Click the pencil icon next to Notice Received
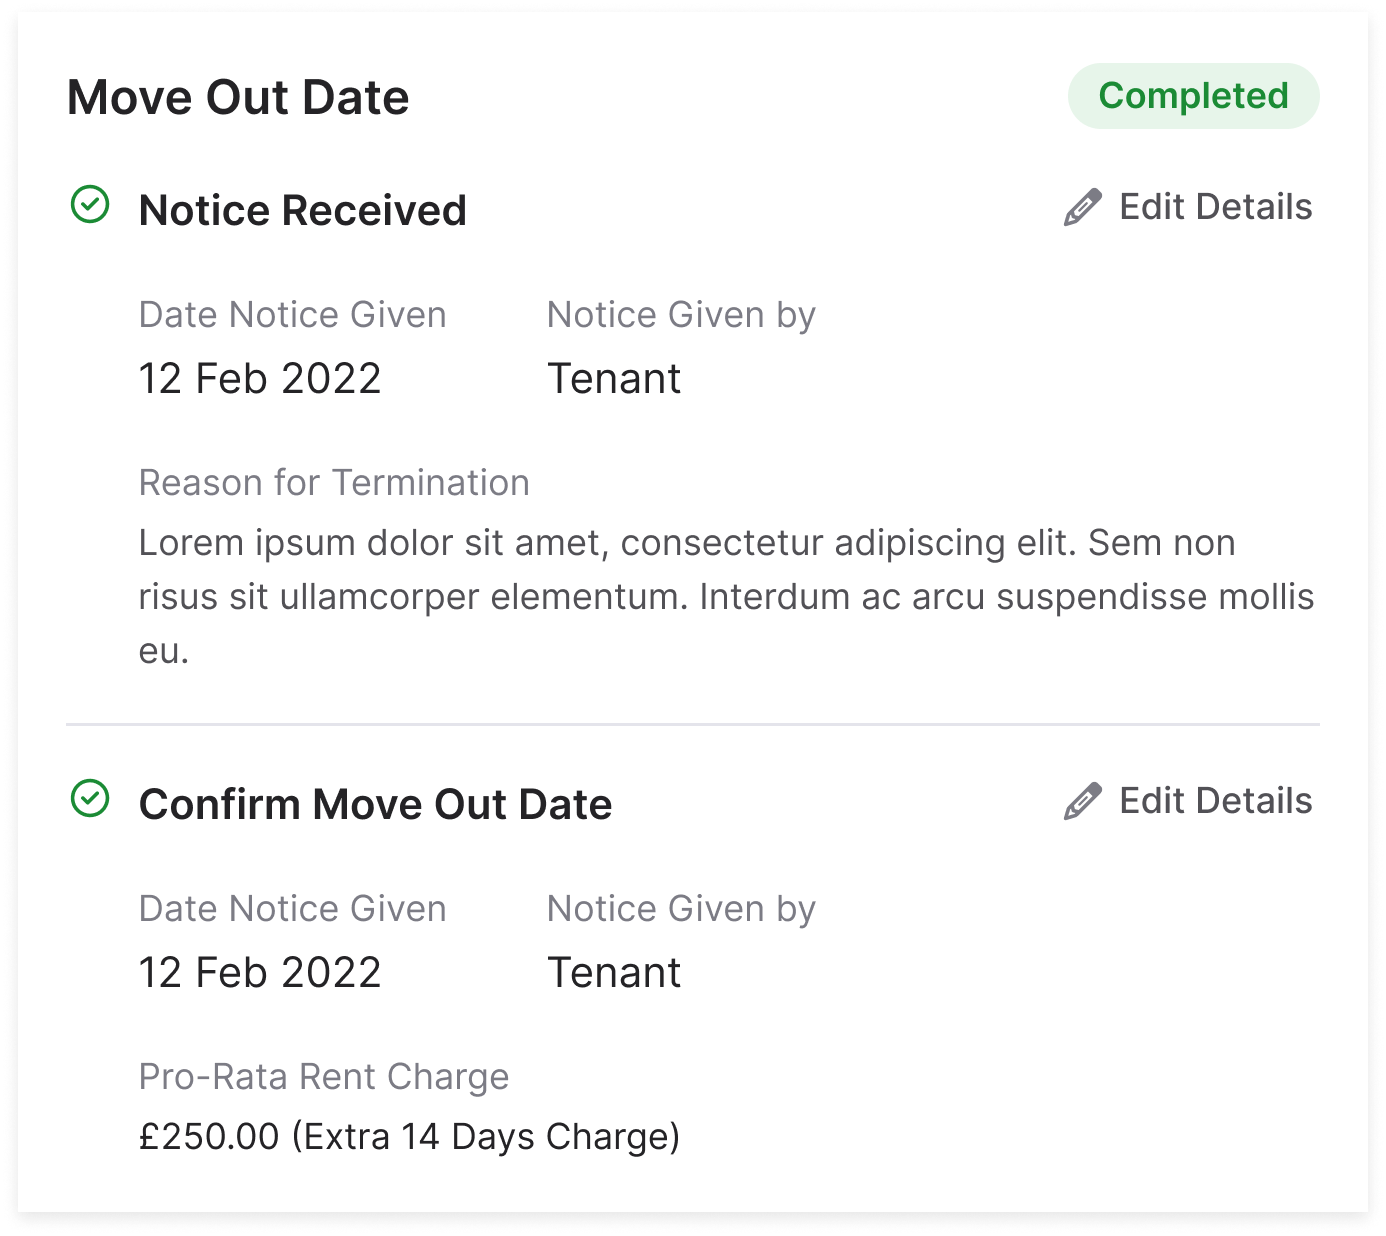Image resolution: width=1386 pixels, height=1236 pixels. pos(1081,207)
